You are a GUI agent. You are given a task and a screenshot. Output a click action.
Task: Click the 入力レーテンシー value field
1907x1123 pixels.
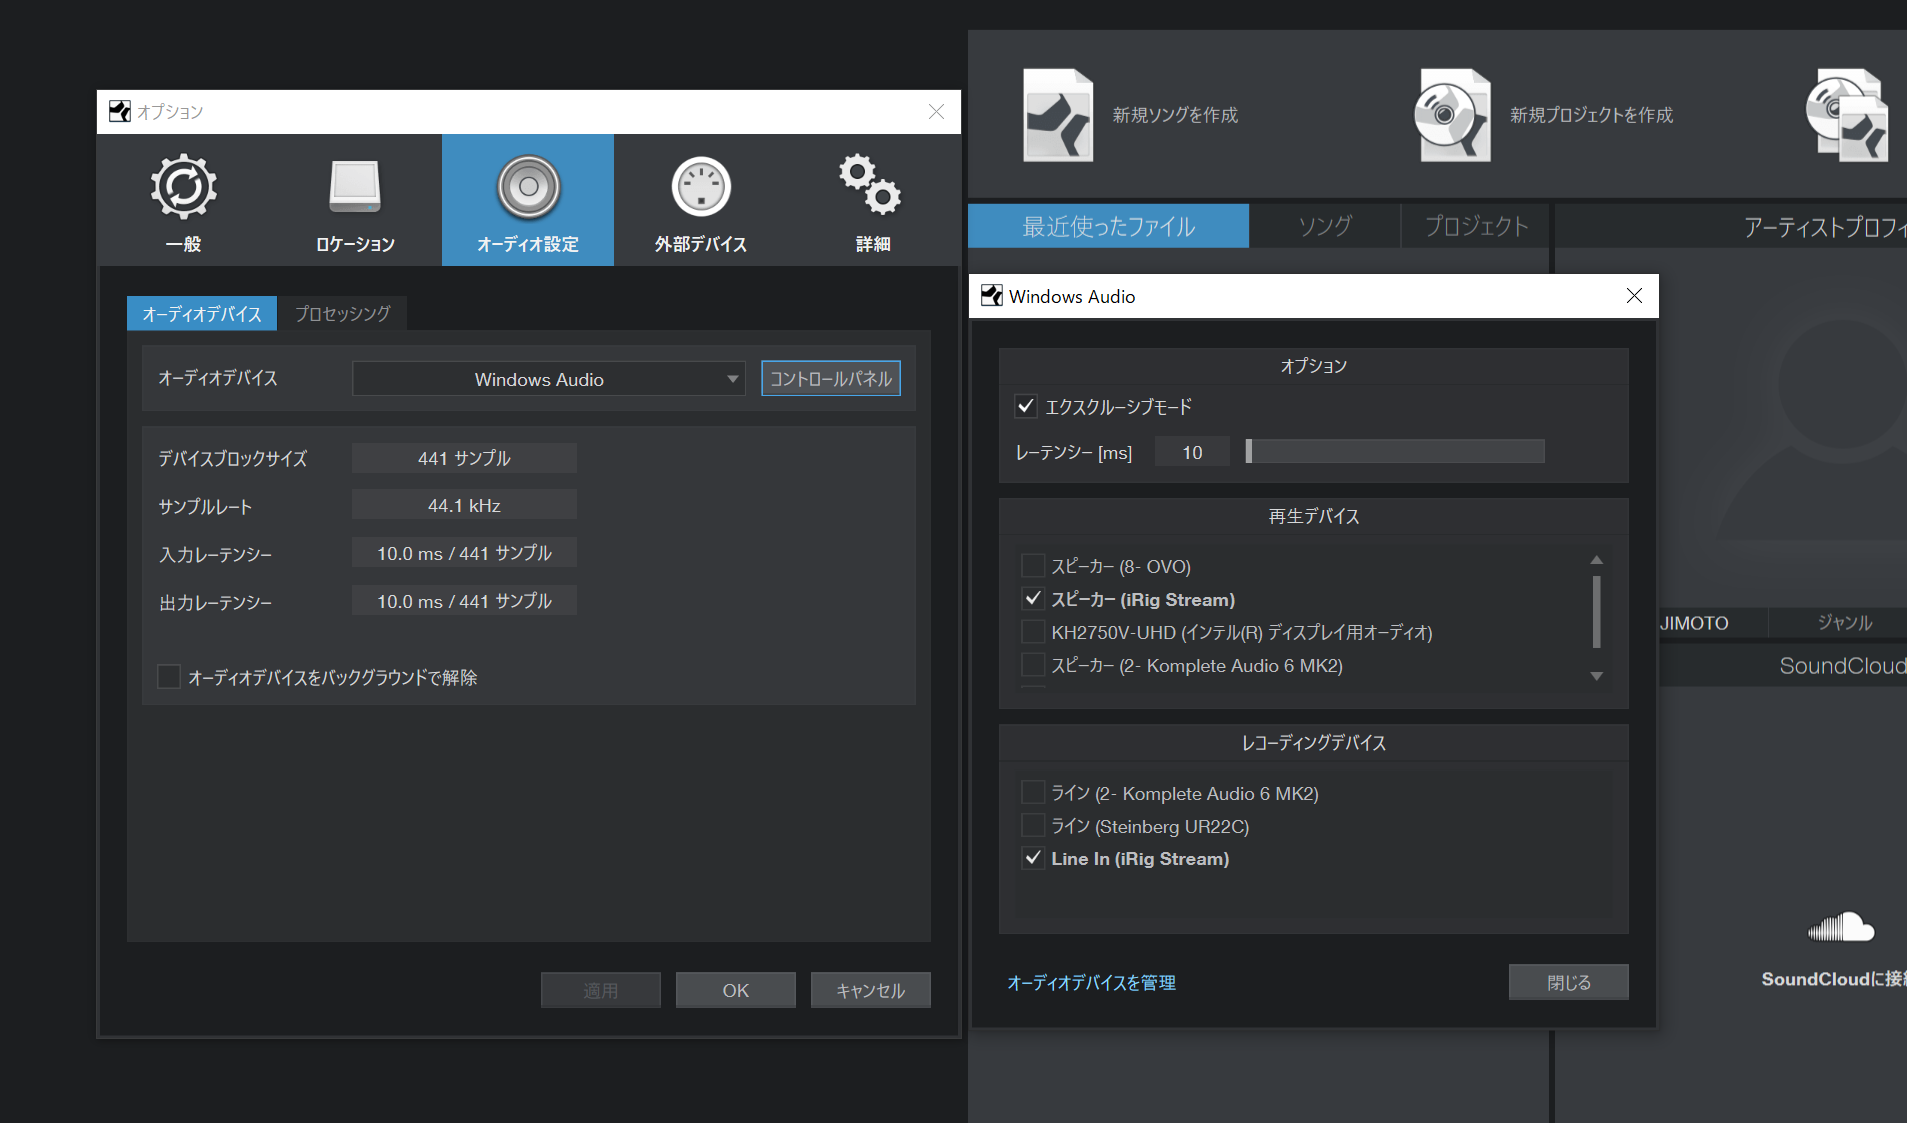tap(464, 553)
